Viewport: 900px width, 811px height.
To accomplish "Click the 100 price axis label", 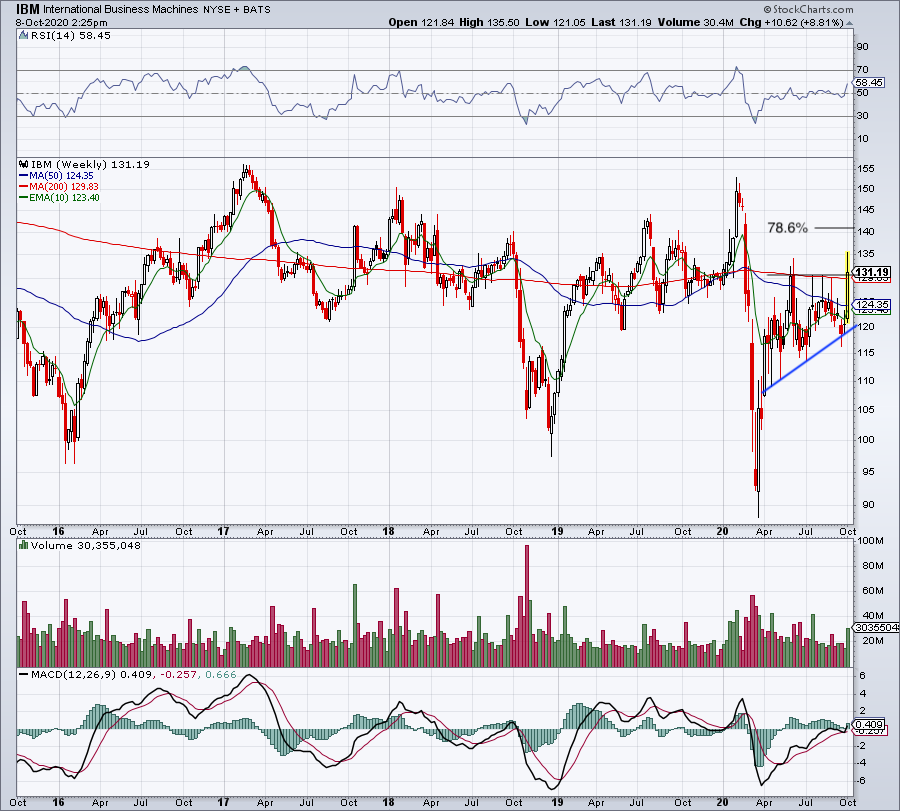I will pyautogui.click(x=866, y=440).
